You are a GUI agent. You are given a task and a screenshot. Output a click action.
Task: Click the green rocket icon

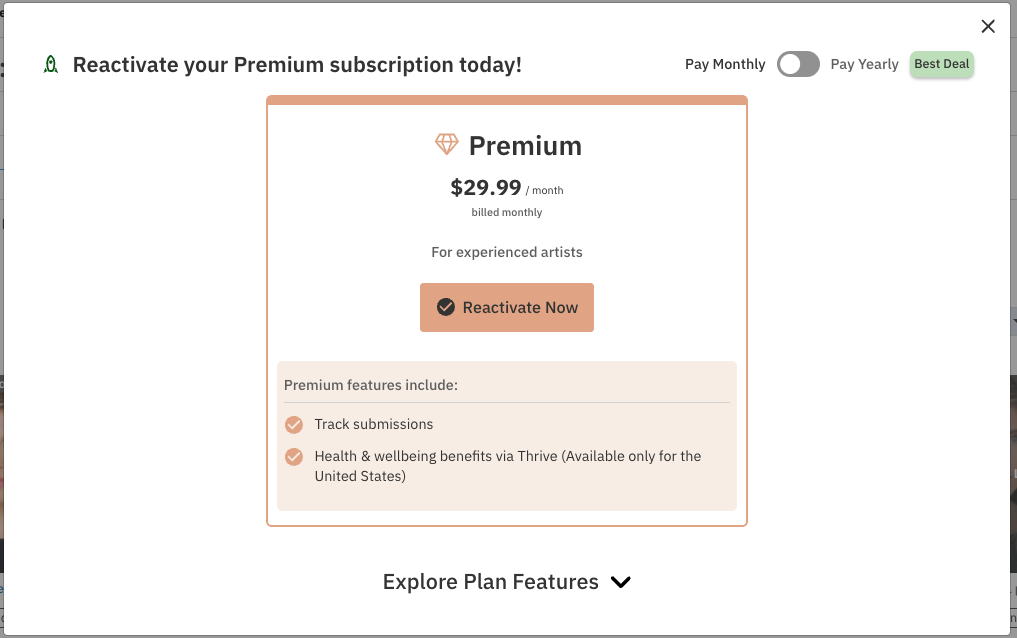coord(51,64)
